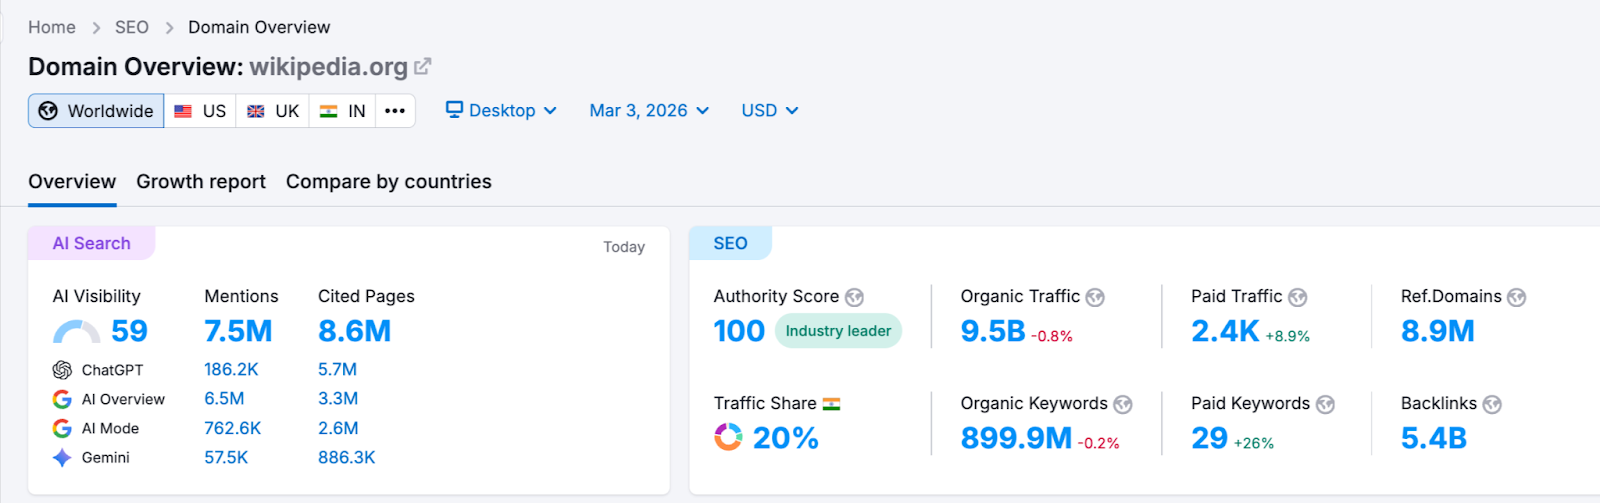
Task: Click the globe icon beside Paid Keywords
Action: point(1325,404)
